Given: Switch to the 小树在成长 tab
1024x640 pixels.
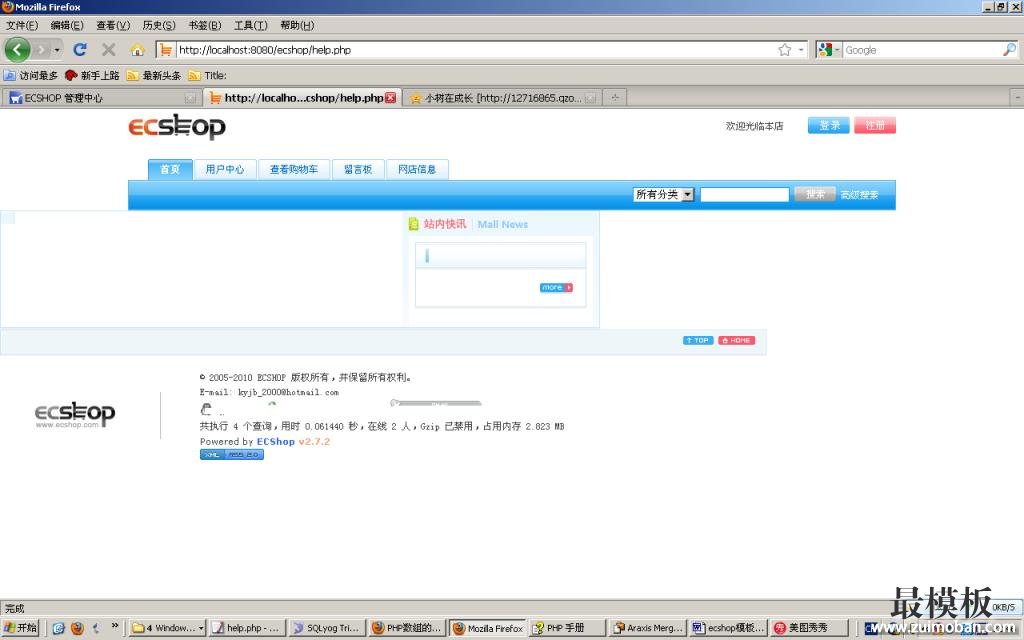Looking at the screenshot, I should 503,98.
